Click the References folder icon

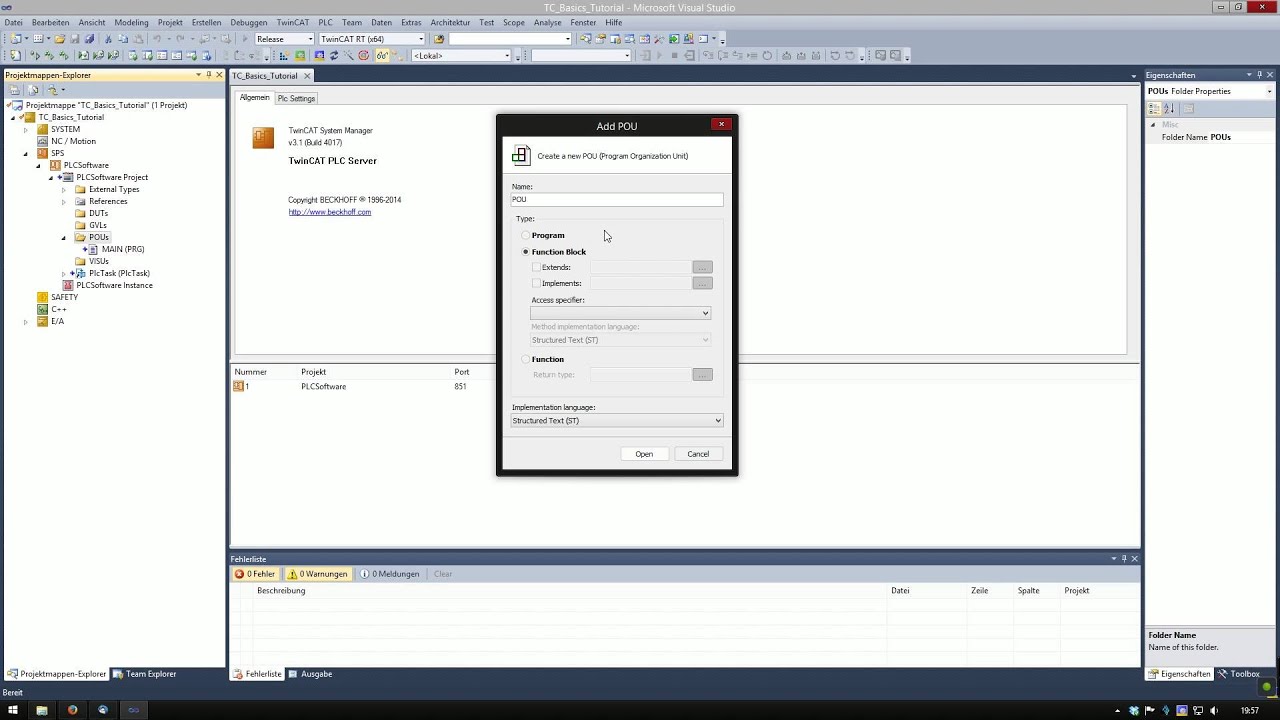coord(81,201)
